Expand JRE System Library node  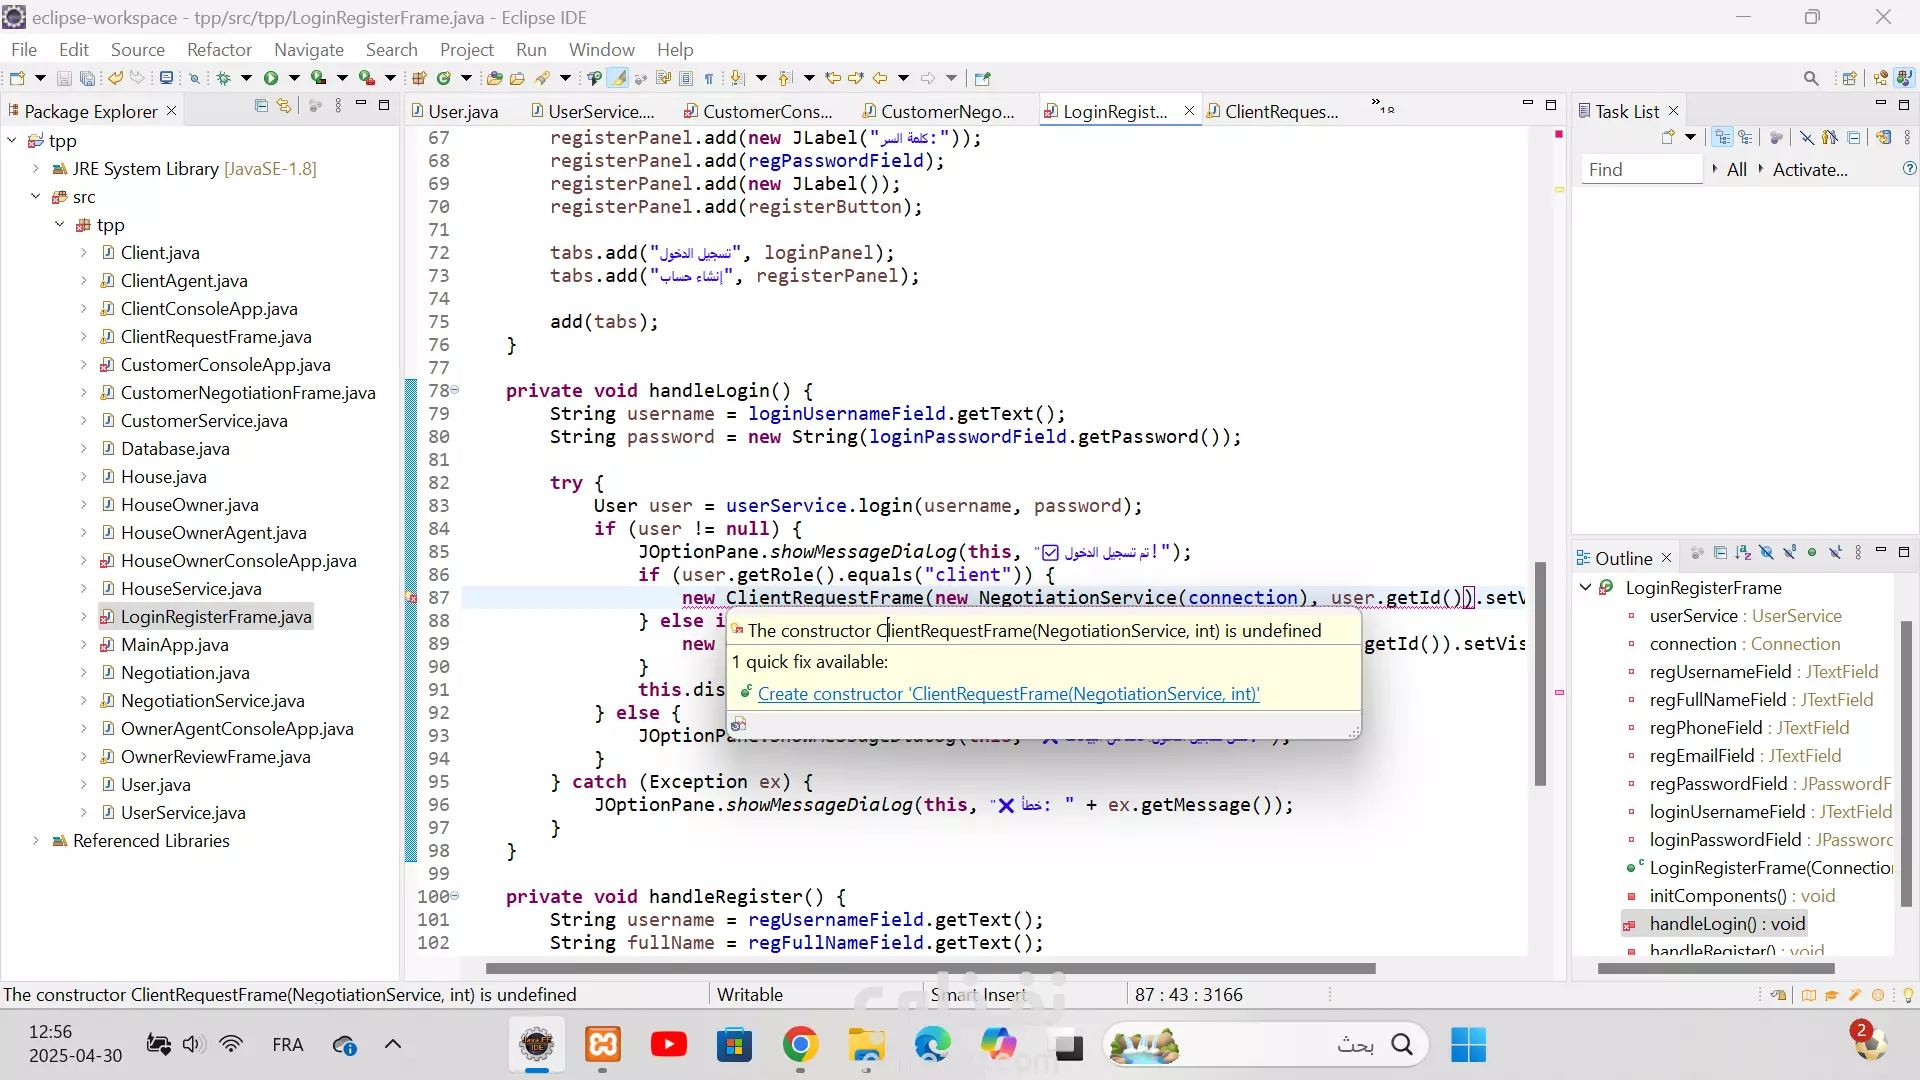(36, 168)
